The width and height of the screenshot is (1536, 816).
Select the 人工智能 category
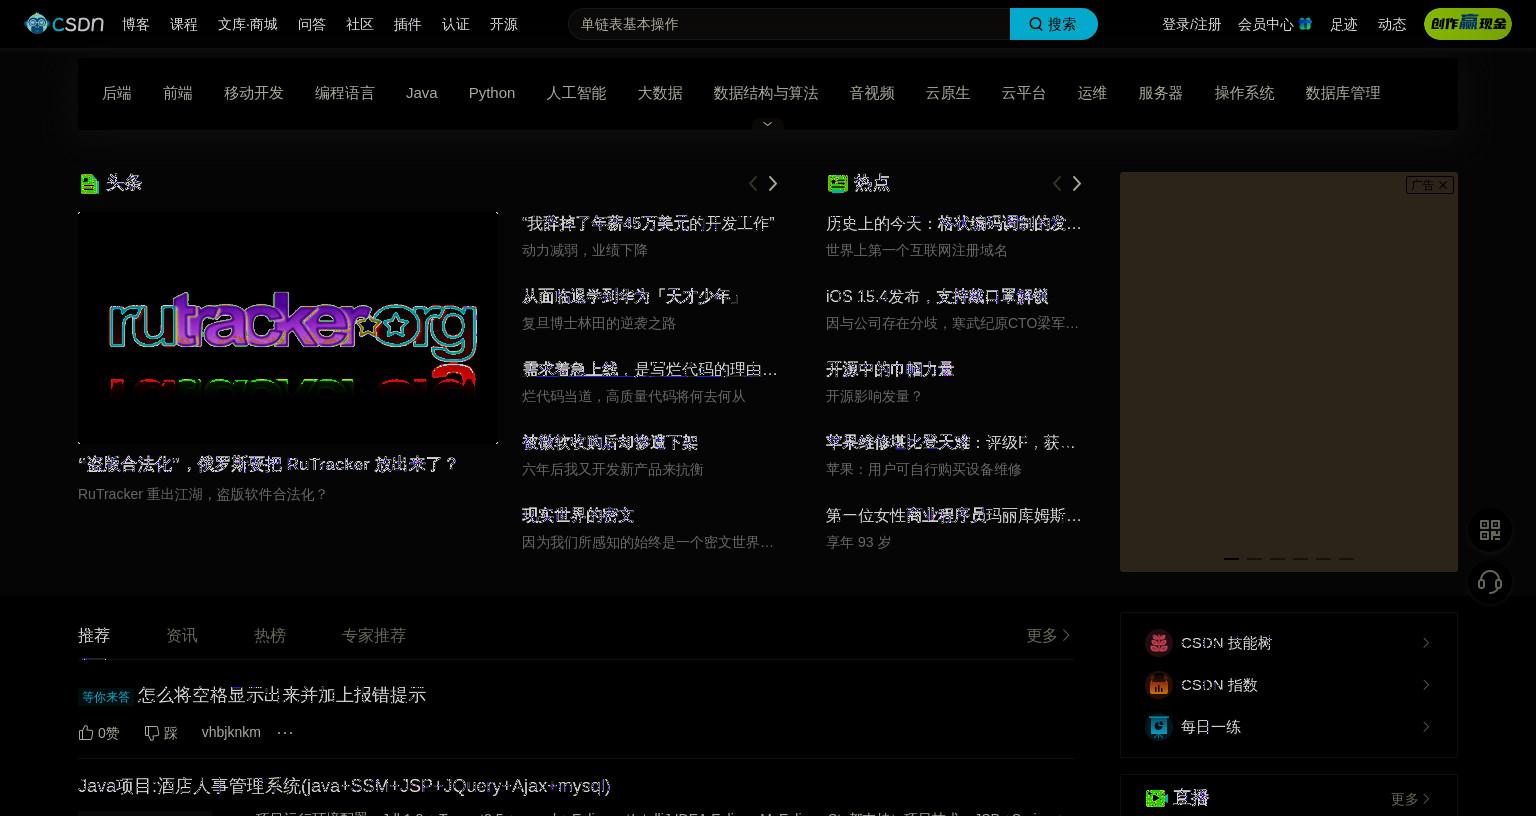click(576, 93)
